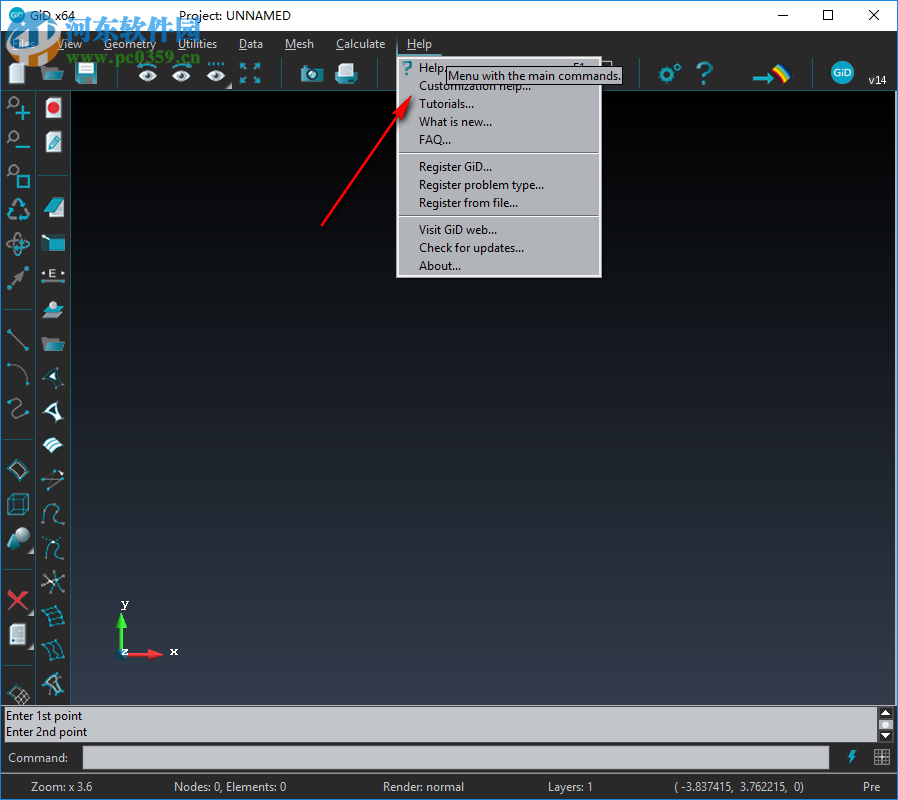The height and width of the screenshot is (800, 898).
Task: Click the edit macro pencil icon
Action: point(53,141)
